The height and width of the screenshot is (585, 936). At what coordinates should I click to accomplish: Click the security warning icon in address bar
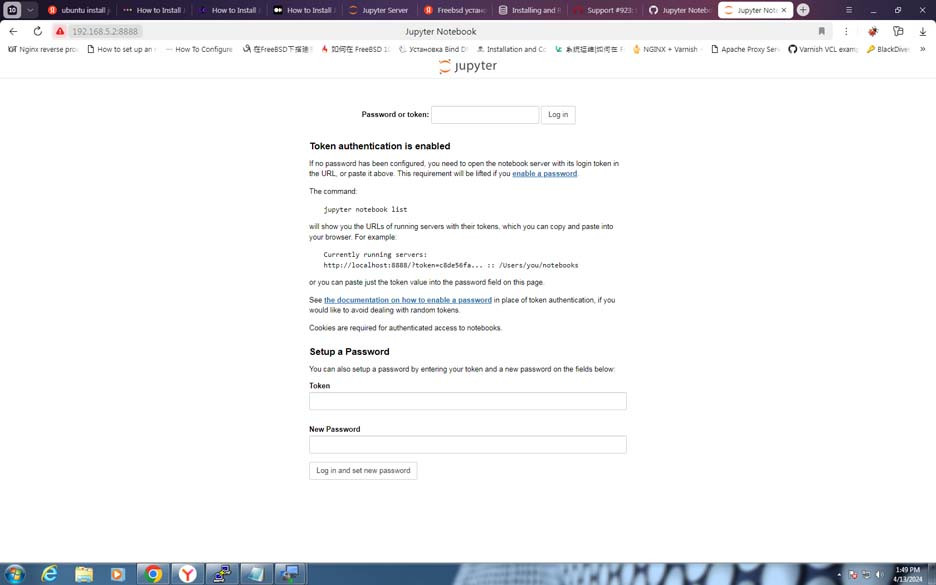tap(57, 31)
